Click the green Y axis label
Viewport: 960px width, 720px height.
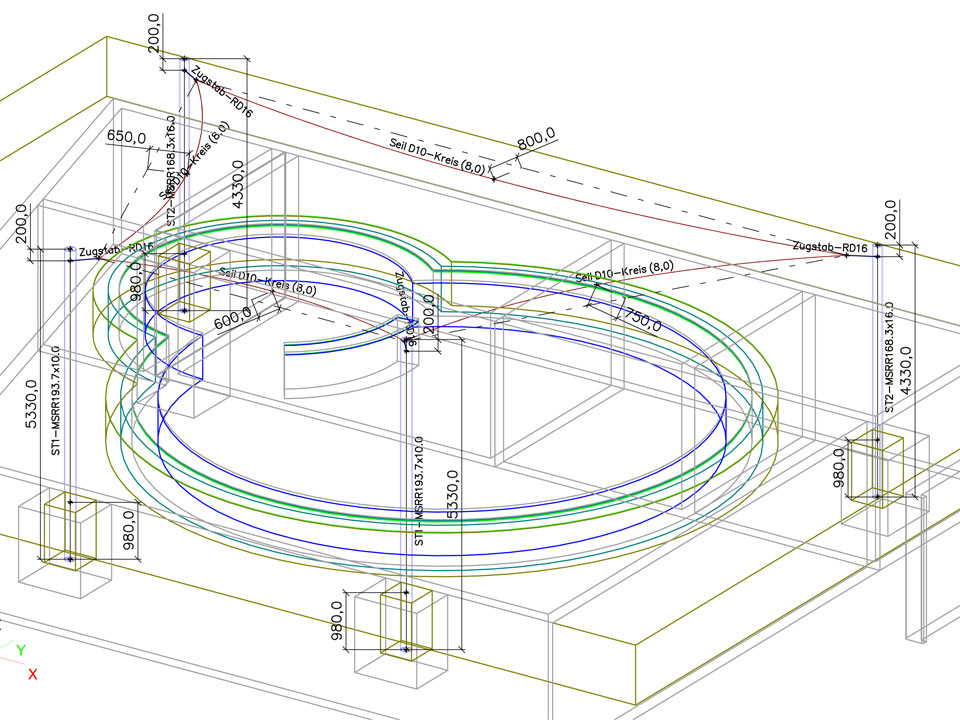(21, 650)
